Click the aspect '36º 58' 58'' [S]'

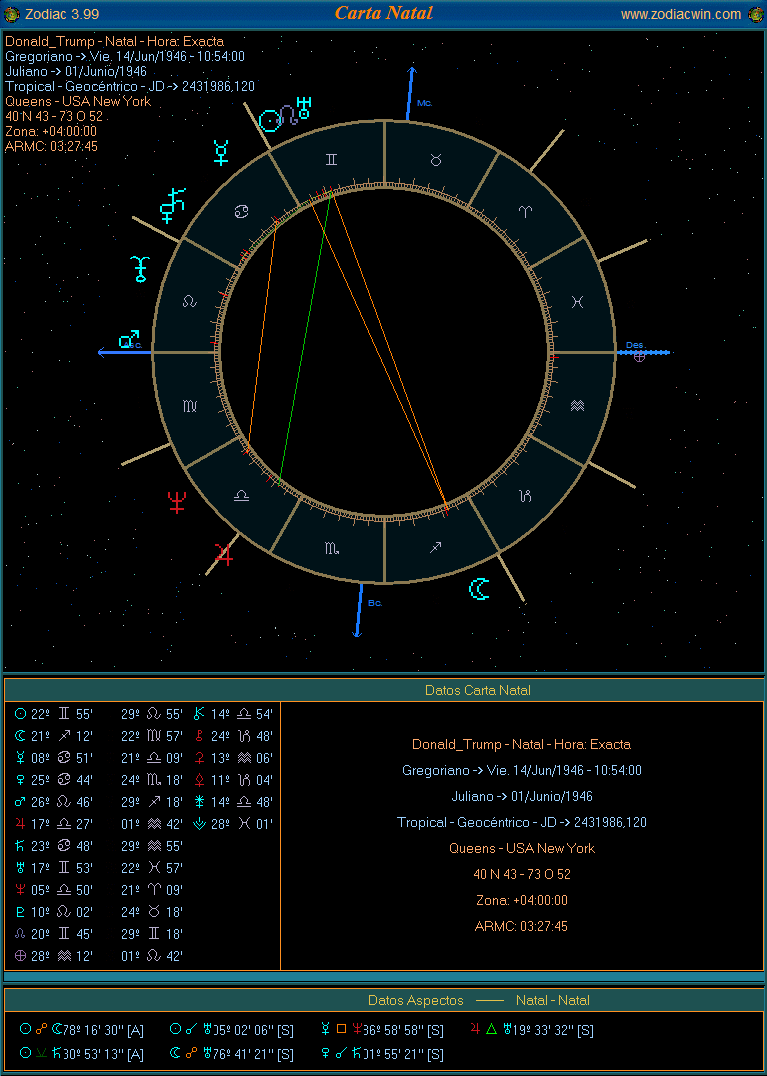click(x=382, y=1029)
